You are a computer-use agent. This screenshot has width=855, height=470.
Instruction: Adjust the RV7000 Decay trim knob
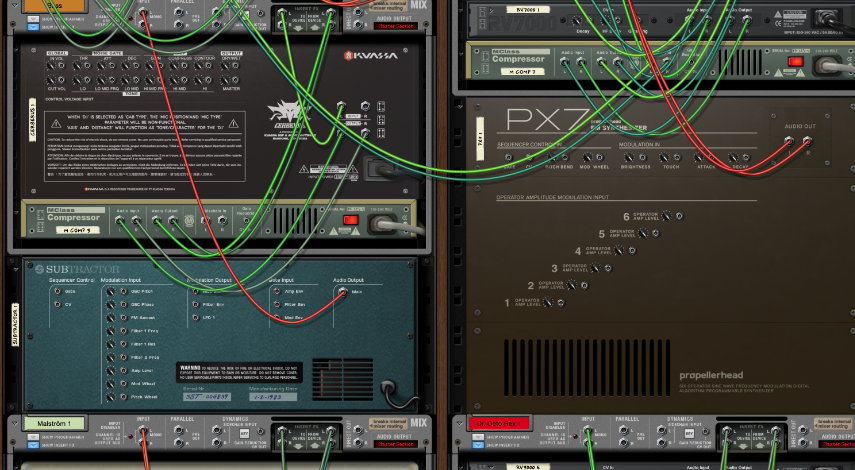[x=576, y=20]
